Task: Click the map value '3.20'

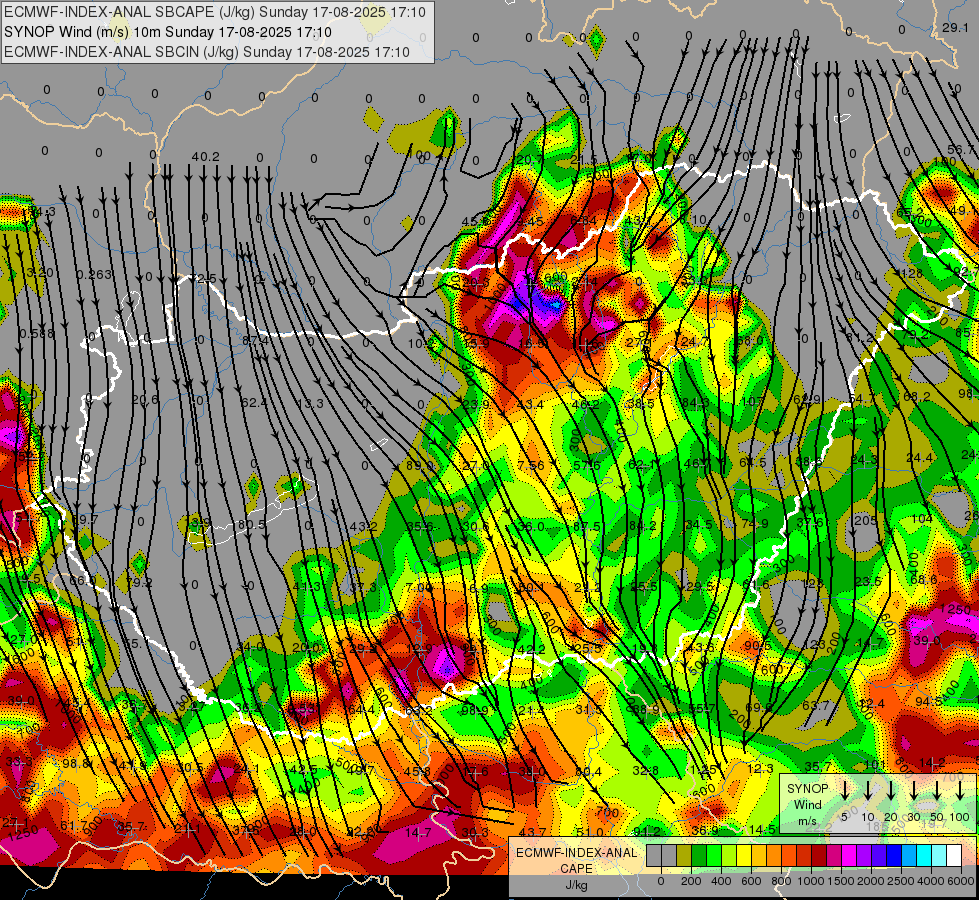Action: click(41, 272)
